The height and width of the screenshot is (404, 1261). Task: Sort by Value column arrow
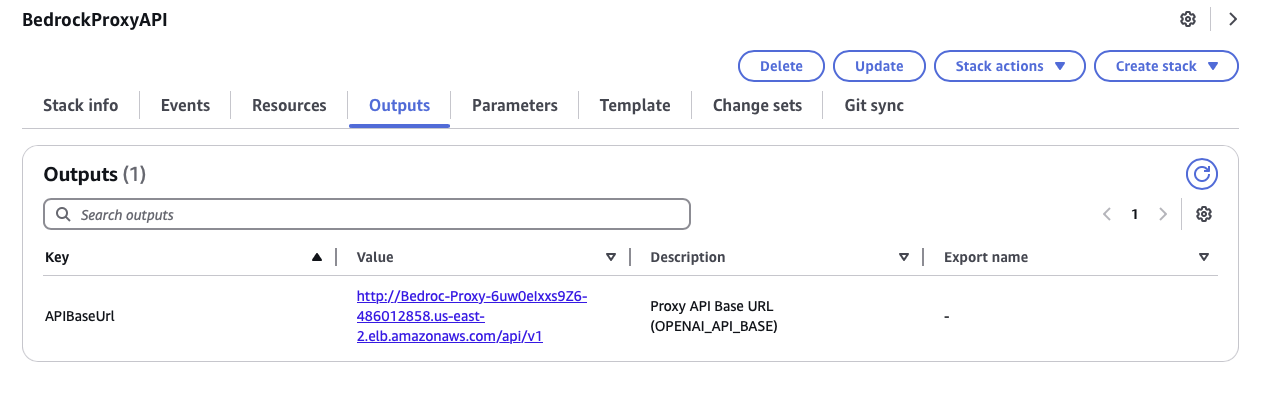point(611,257)
